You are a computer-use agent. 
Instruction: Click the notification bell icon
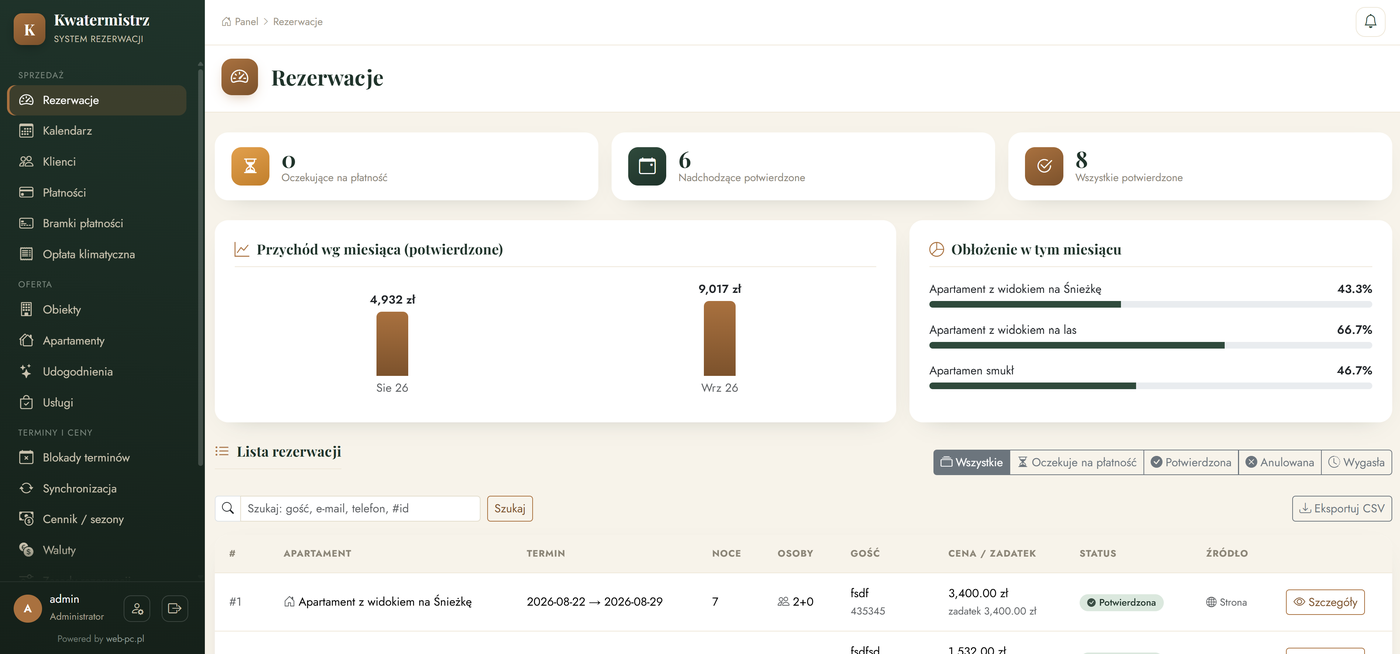(1370, 21)
